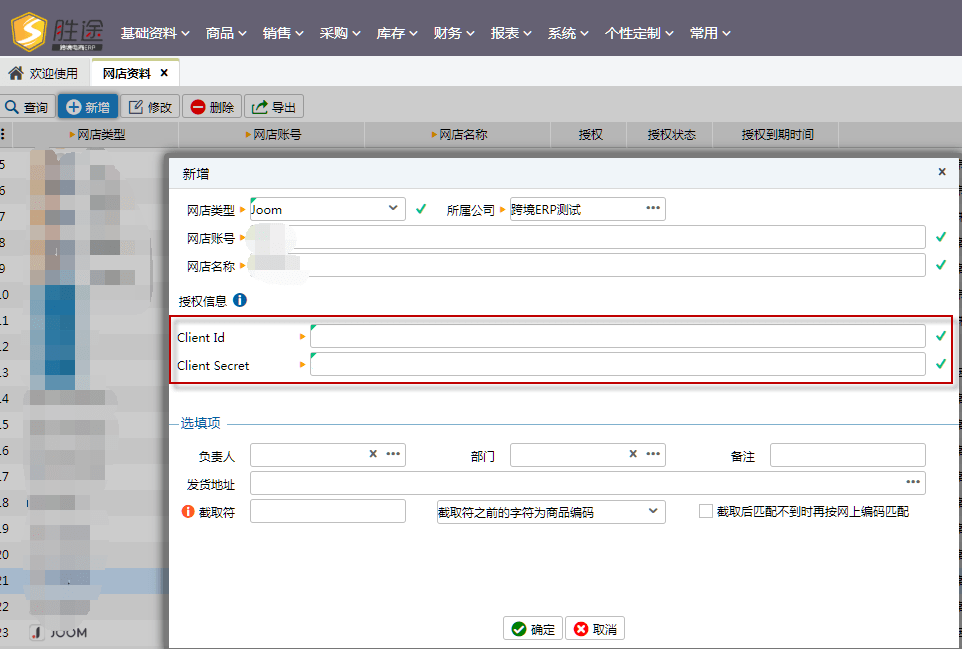962x649 pixels.
Task: Clear the 部门 field with X
Action: (x=633, y=454)
